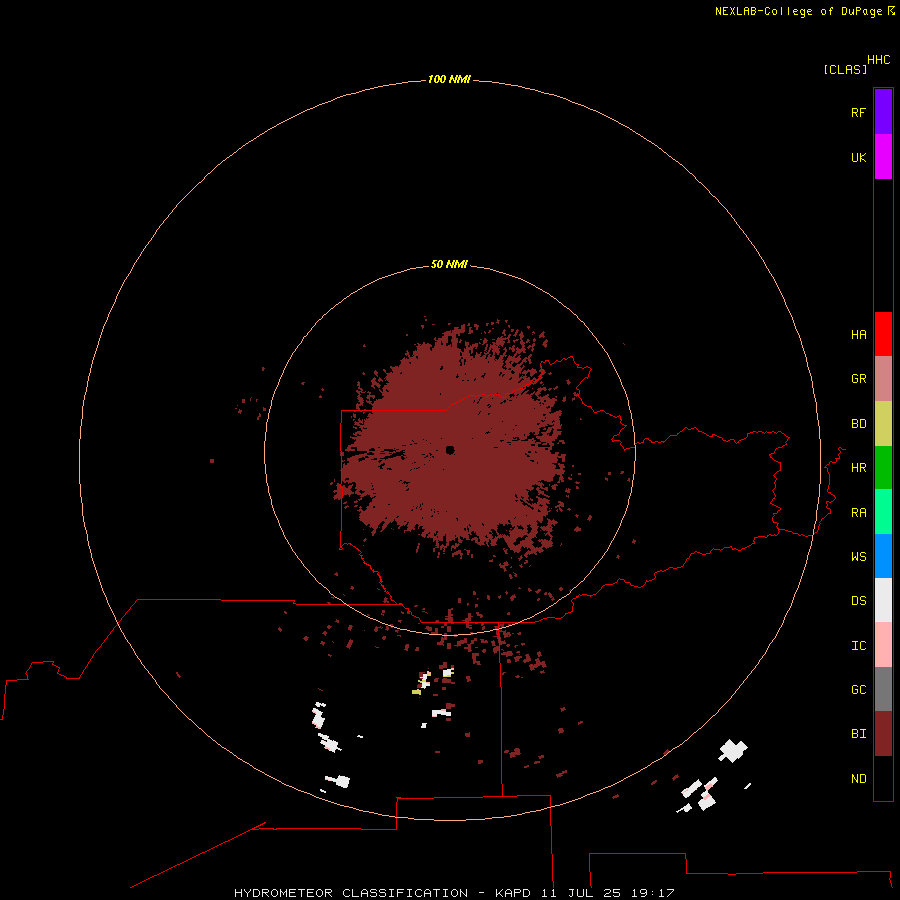Click the ND legend label
The image size is (900, 900).
[x=858, y=779]
